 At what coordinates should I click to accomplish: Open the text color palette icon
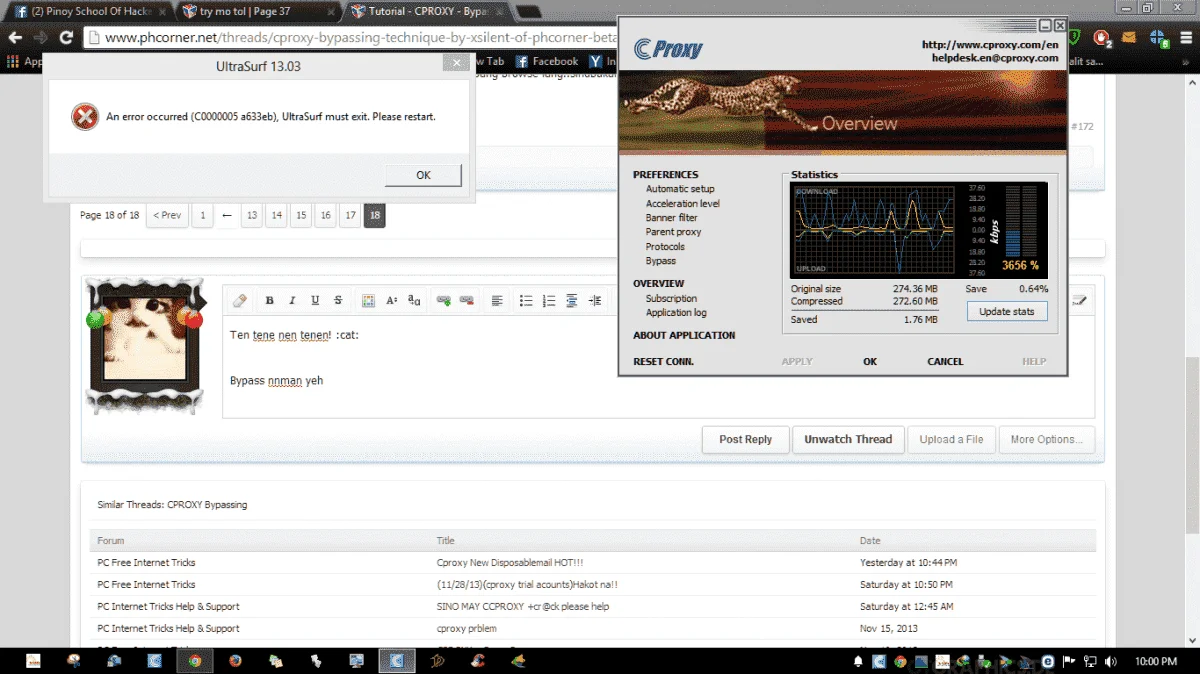point(368,300)
